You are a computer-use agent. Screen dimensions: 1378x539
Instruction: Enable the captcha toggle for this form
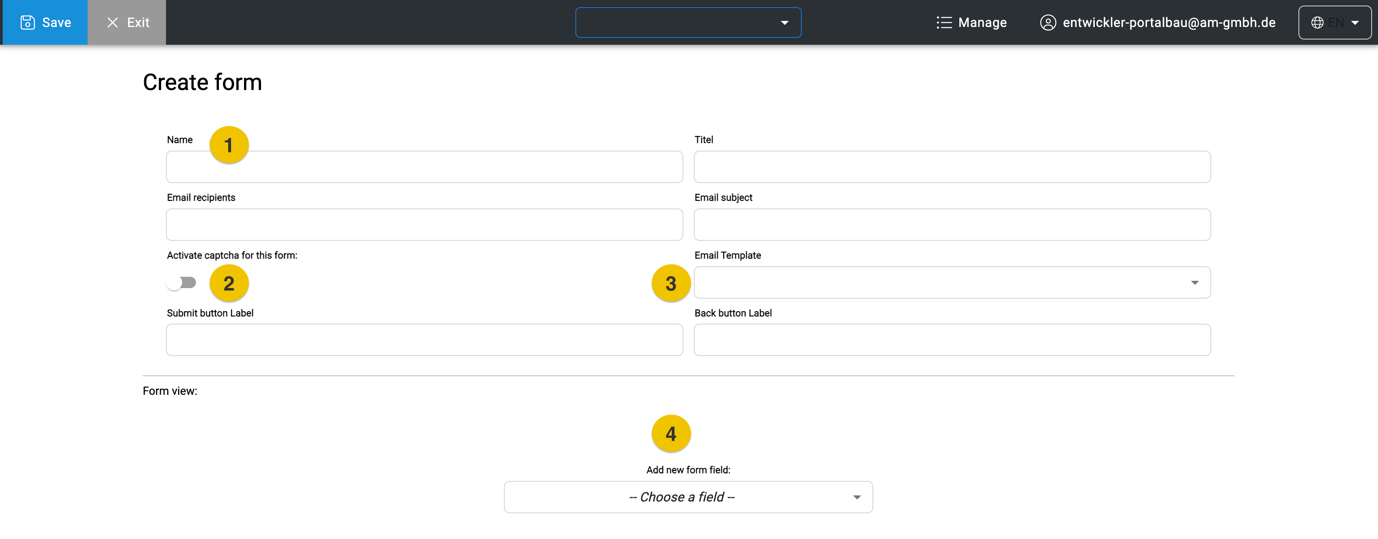click(x=181, y=283)
